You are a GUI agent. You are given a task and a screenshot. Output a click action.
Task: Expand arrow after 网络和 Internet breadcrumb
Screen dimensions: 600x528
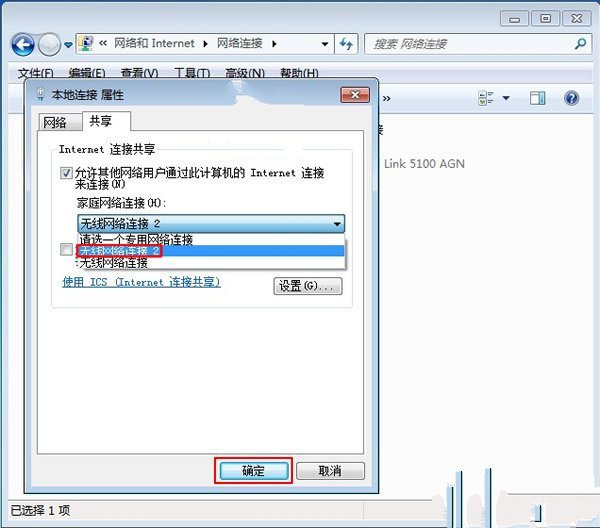tap(205, 44)
